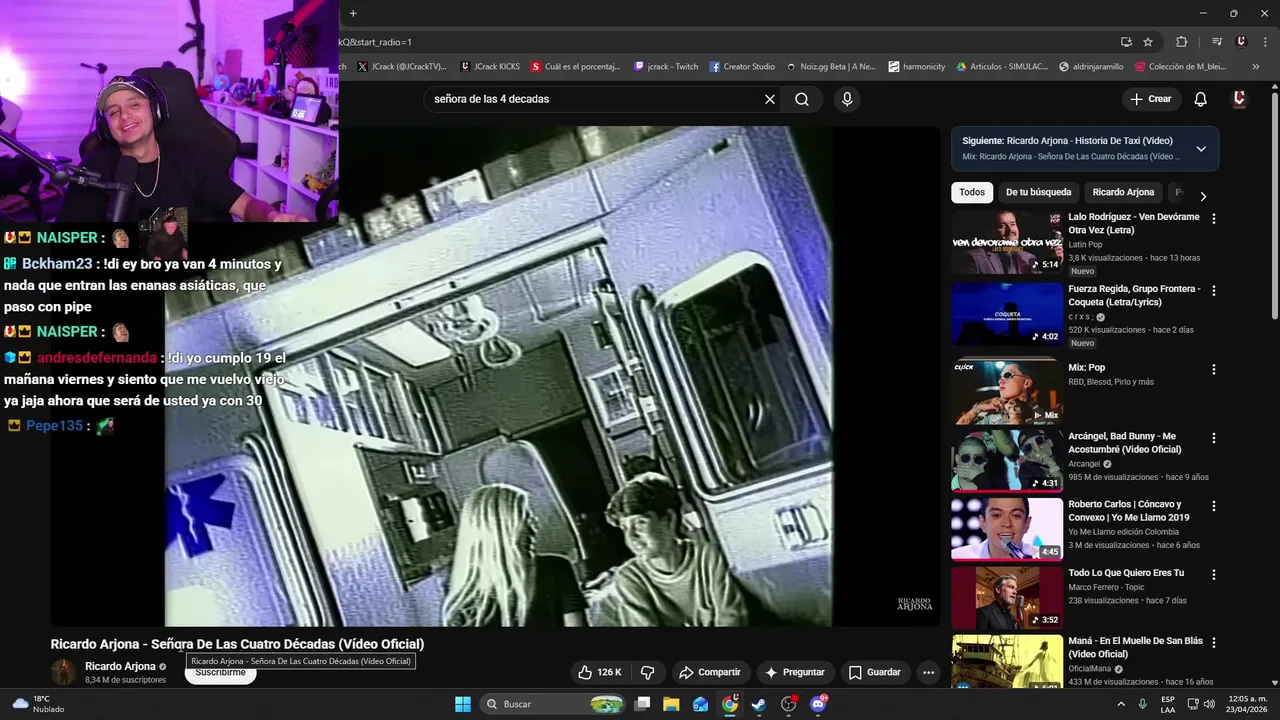
Task: Open the OBS icon in the taskbar
Action: (789, 704)
